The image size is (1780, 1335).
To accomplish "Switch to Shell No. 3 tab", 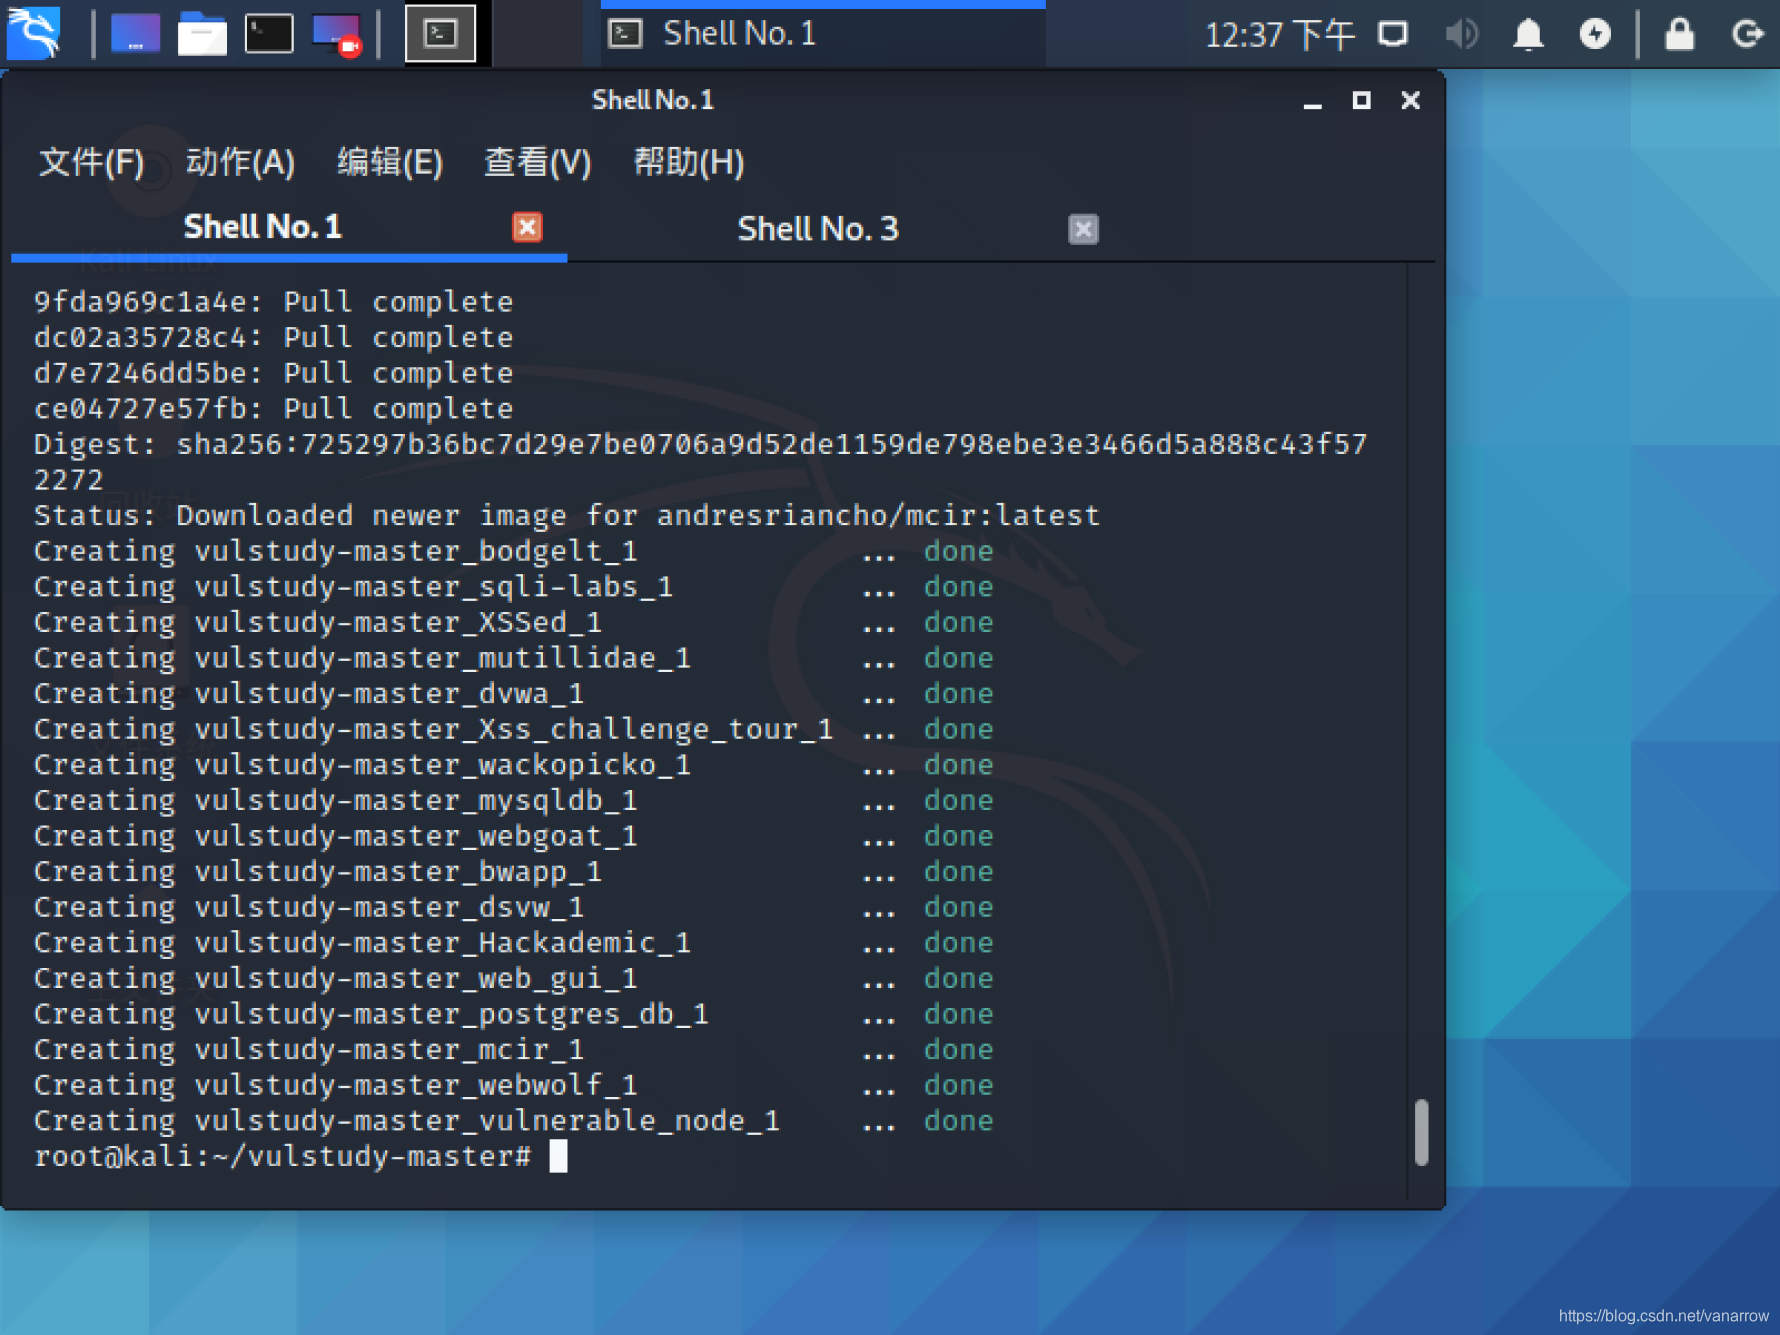I will [818, 229].
